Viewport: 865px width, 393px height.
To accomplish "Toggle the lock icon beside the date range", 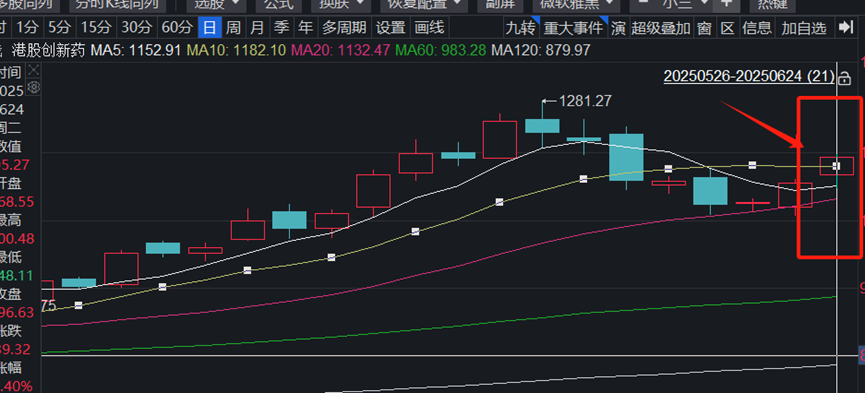I will point(844,78).
